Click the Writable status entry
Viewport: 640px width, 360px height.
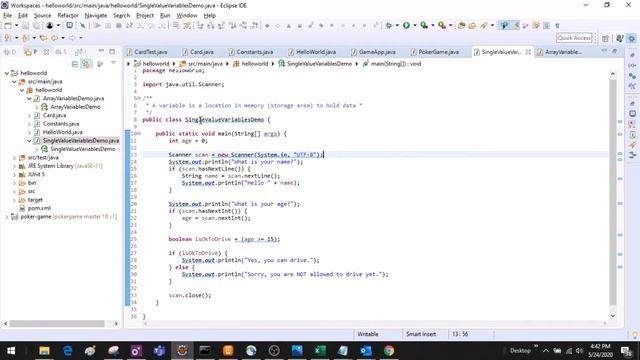point(368,334)
